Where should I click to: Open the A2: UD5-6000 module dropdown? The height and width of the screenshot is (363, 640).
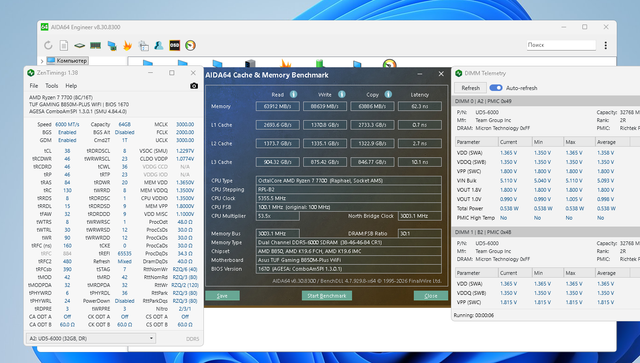pos(91,338)
